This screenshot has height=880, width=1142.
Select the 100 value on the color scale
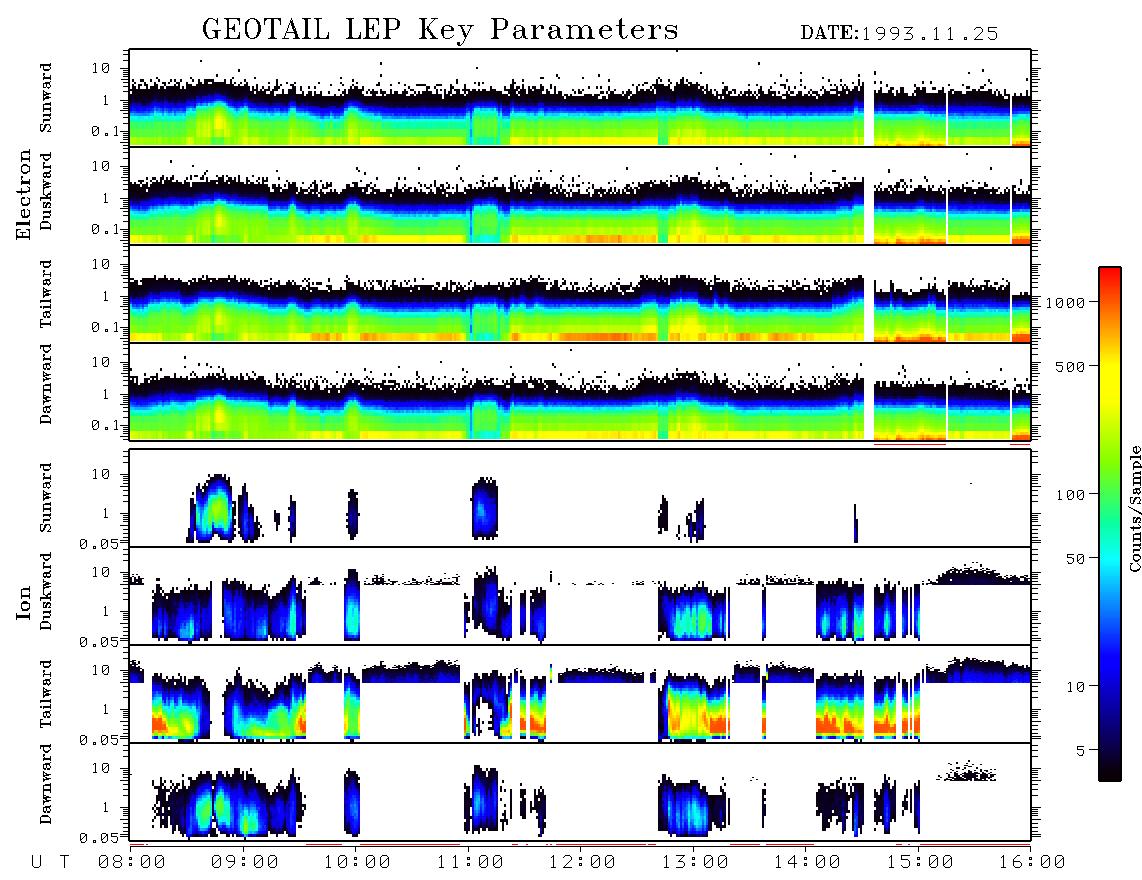[x=1071, y=495]
